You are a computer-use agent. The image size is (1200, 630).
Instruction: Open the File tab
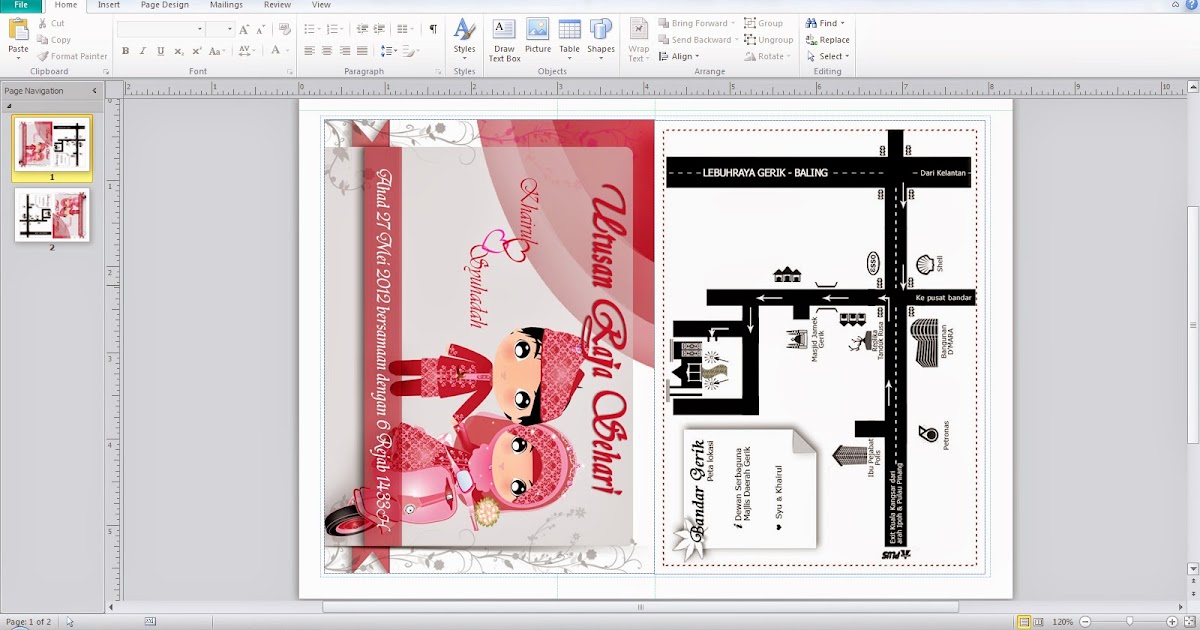(x=21, y=5)
